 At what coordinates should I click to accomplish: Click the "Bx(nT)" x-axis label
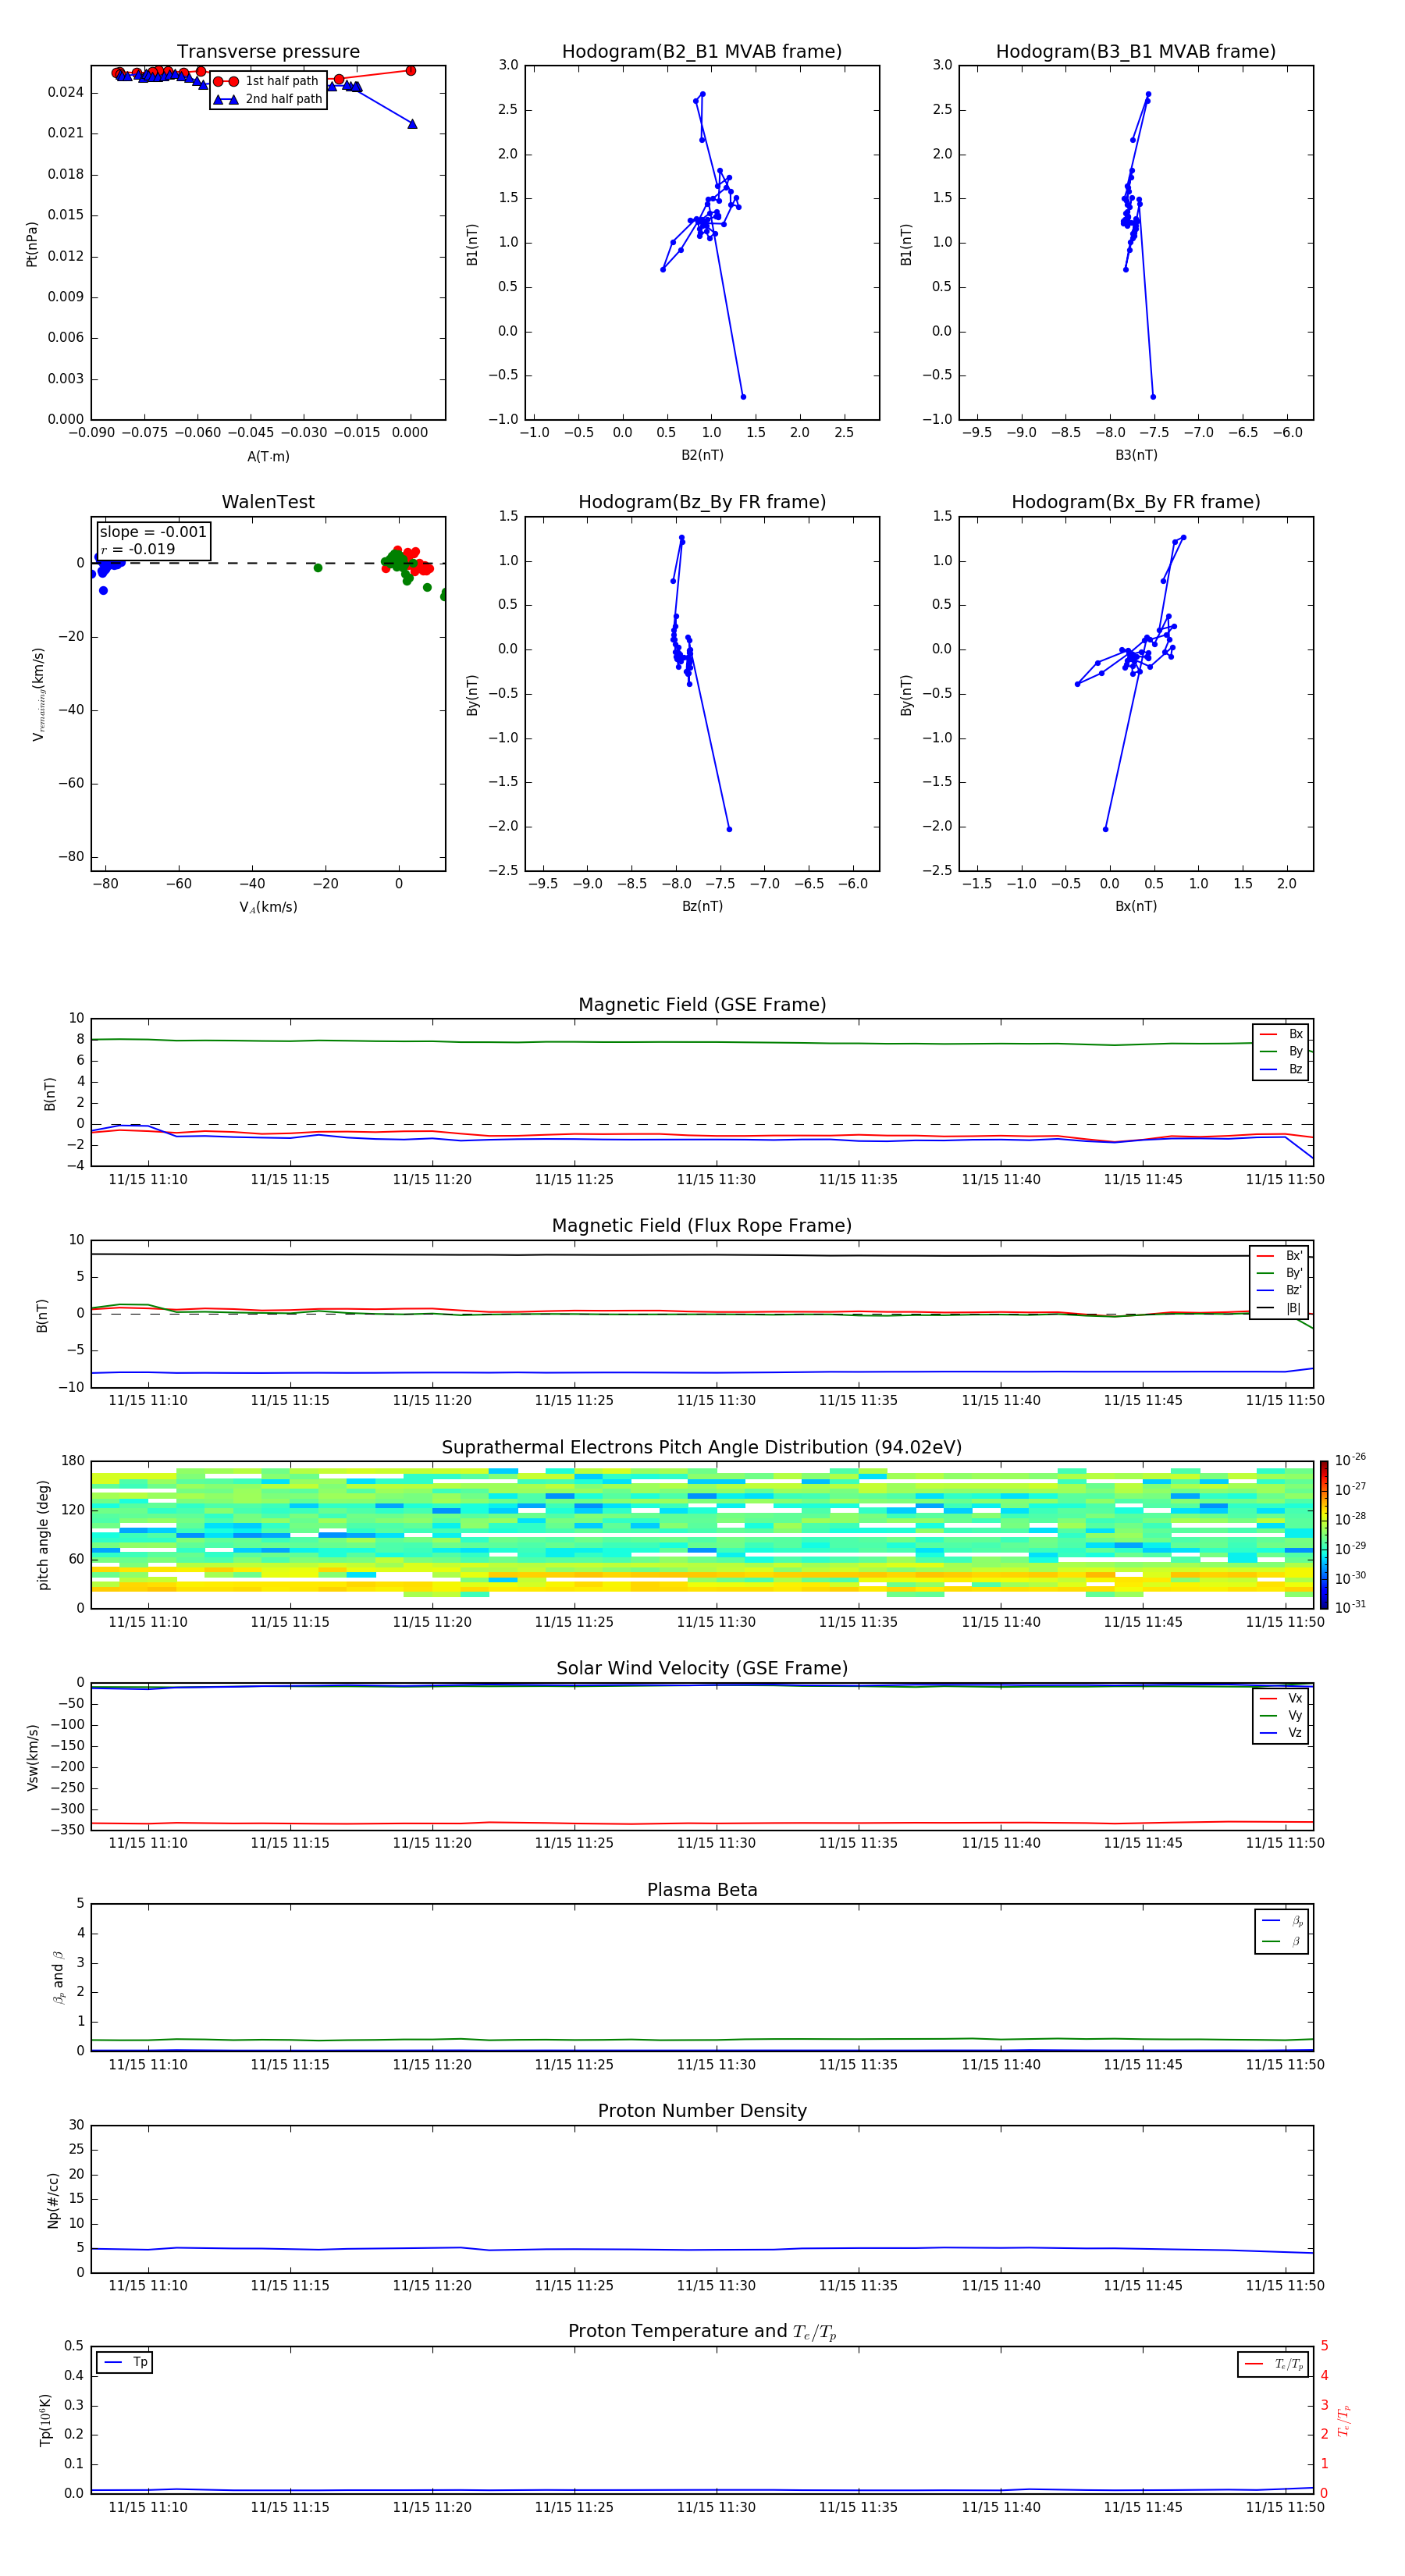[x=1136, y=906]
